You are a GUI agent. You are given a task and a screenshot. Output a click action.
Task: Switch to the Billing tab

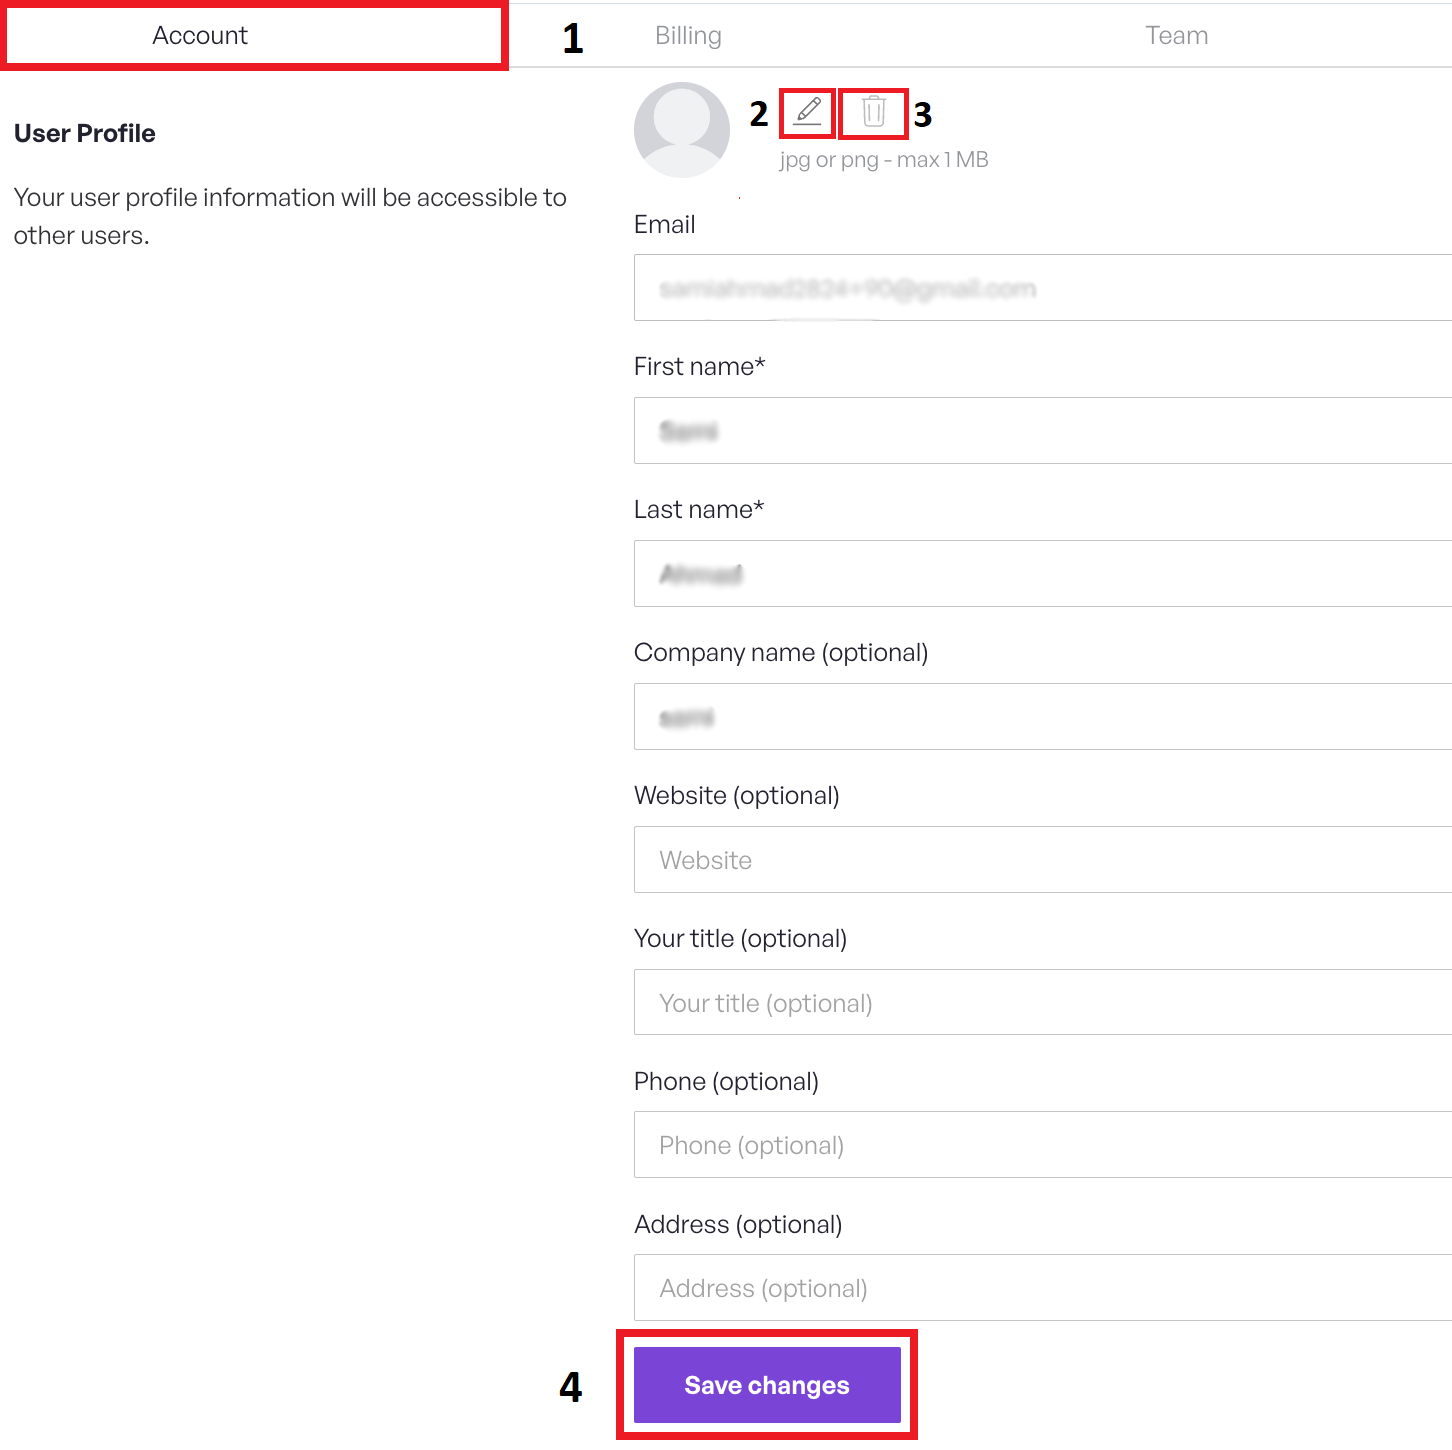pyautogui.click(x=688, y=36)
